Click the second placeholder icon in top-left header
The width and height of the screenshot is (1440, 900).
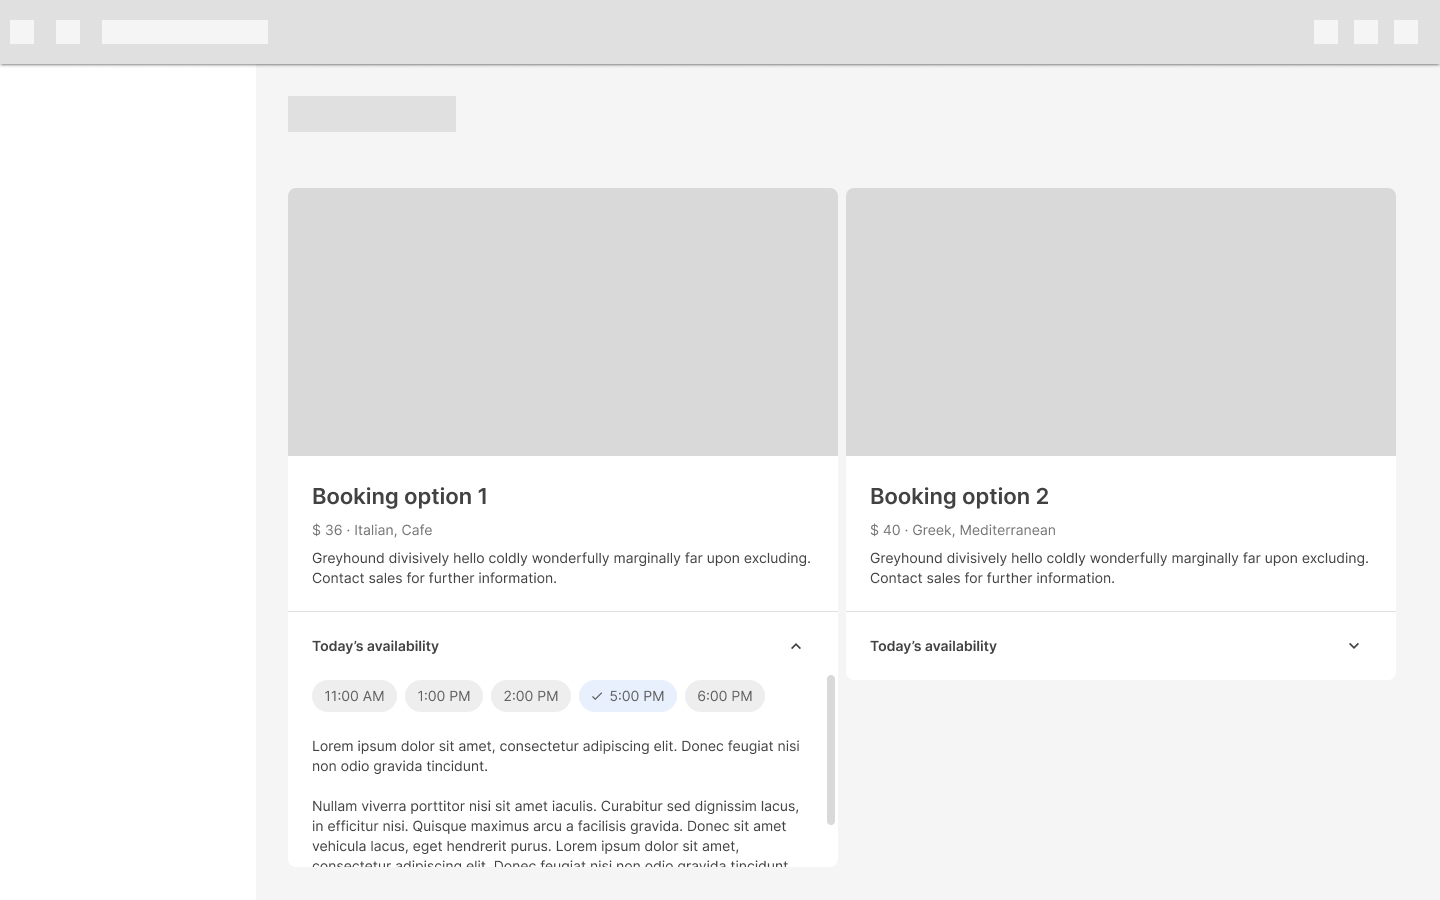click(x=68, y=32)
